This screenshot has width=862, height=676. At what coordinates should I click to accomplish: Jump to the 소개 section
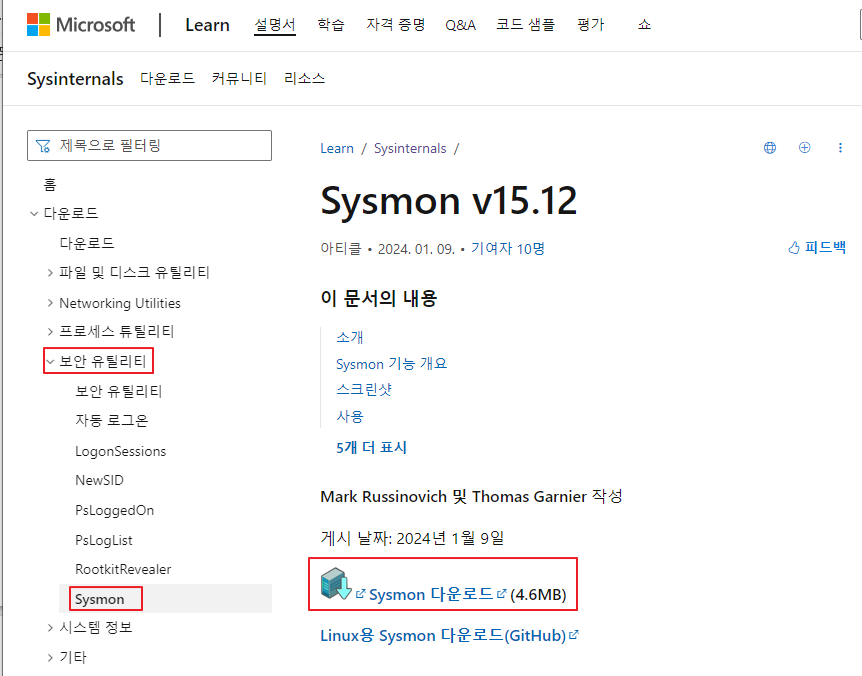pos(350,337)
